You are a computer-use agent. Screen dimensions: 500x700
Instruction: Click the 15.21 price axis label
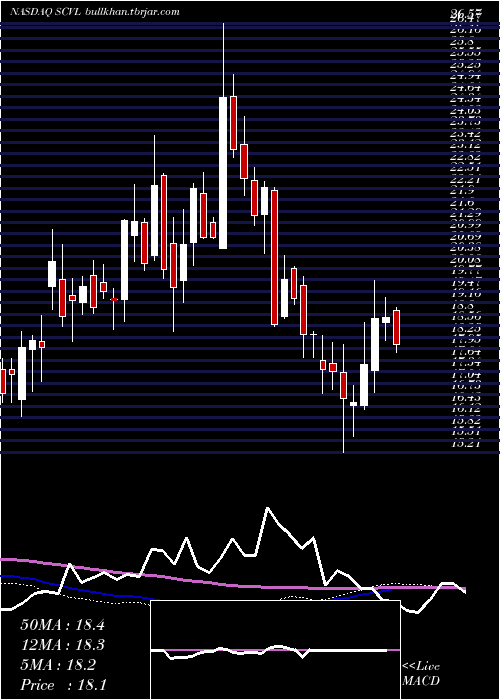pos(466,444)
